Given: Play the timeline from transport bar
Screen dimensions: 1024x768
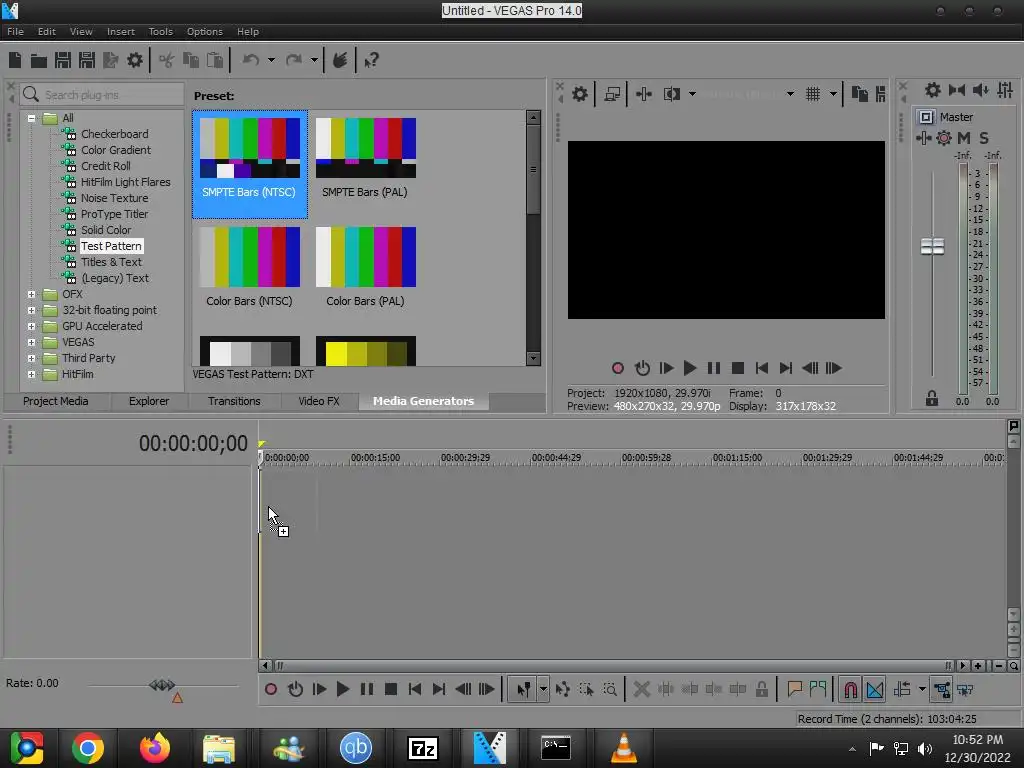Looking at the screenshot, I should [342, 690].
